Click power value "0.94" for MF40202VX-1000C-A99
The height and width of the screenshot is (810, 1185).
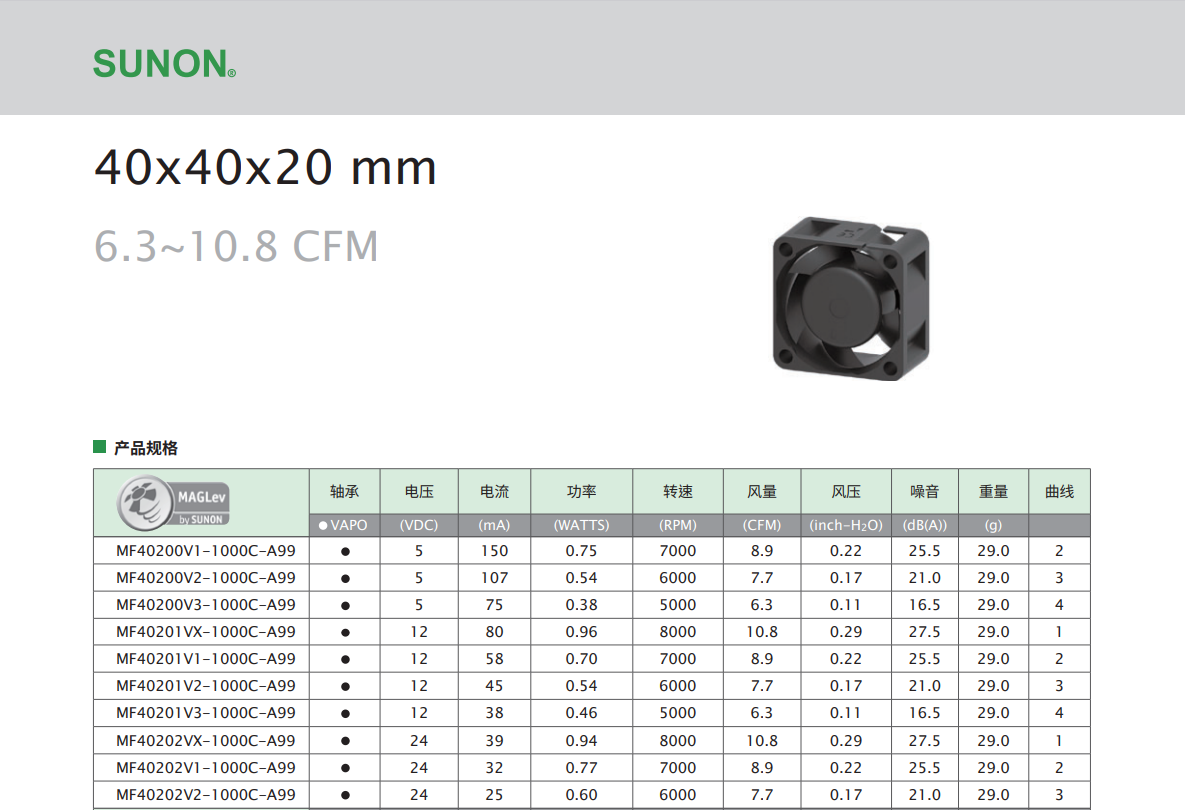tap(581, 740)
